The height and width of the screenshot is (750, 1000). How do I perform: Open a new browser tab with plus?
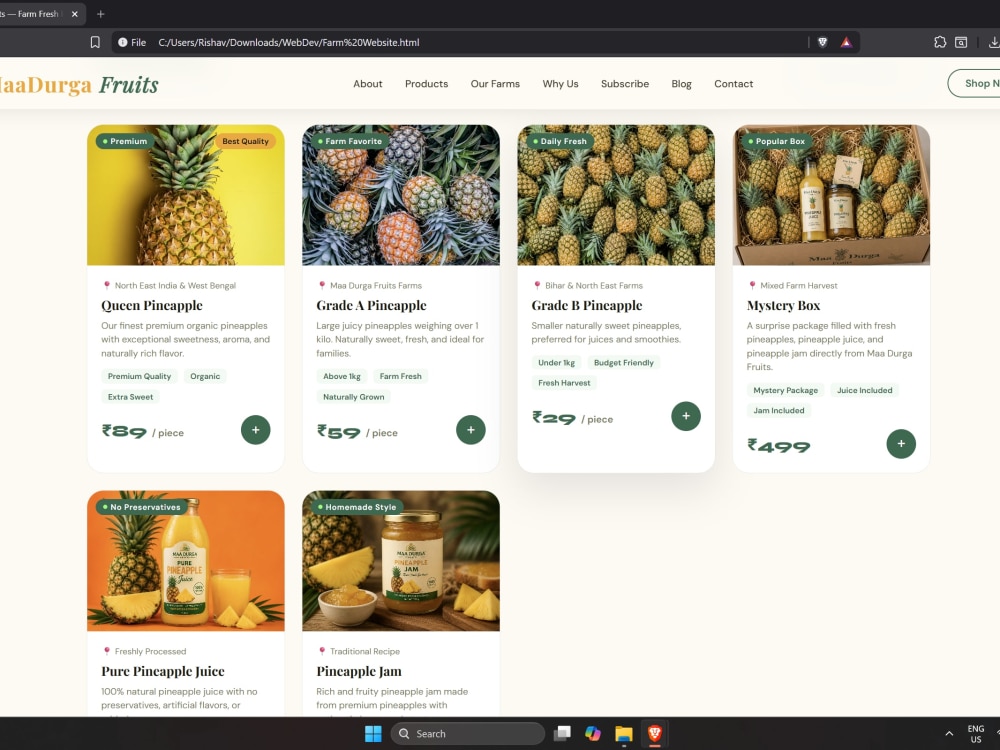100,13
